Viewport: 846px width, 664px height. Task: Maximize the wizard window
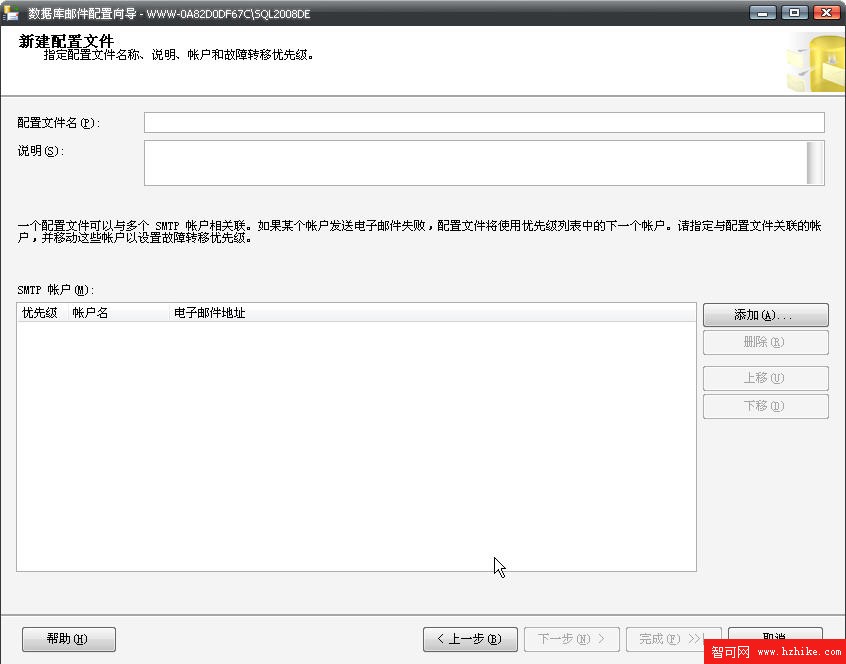(x=795, y=12)
